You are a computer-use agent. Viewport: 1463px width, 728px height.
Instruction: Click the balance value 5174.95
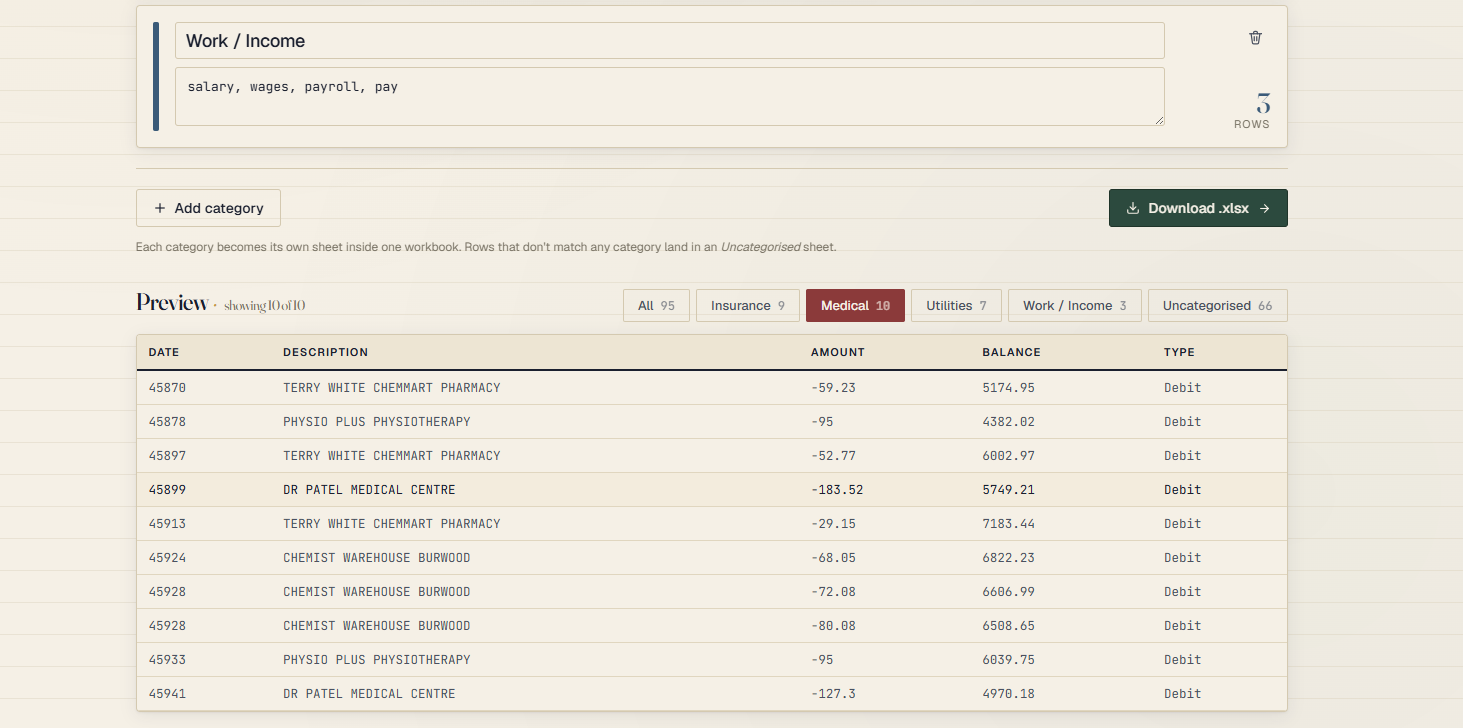[x=1009, y=388]
